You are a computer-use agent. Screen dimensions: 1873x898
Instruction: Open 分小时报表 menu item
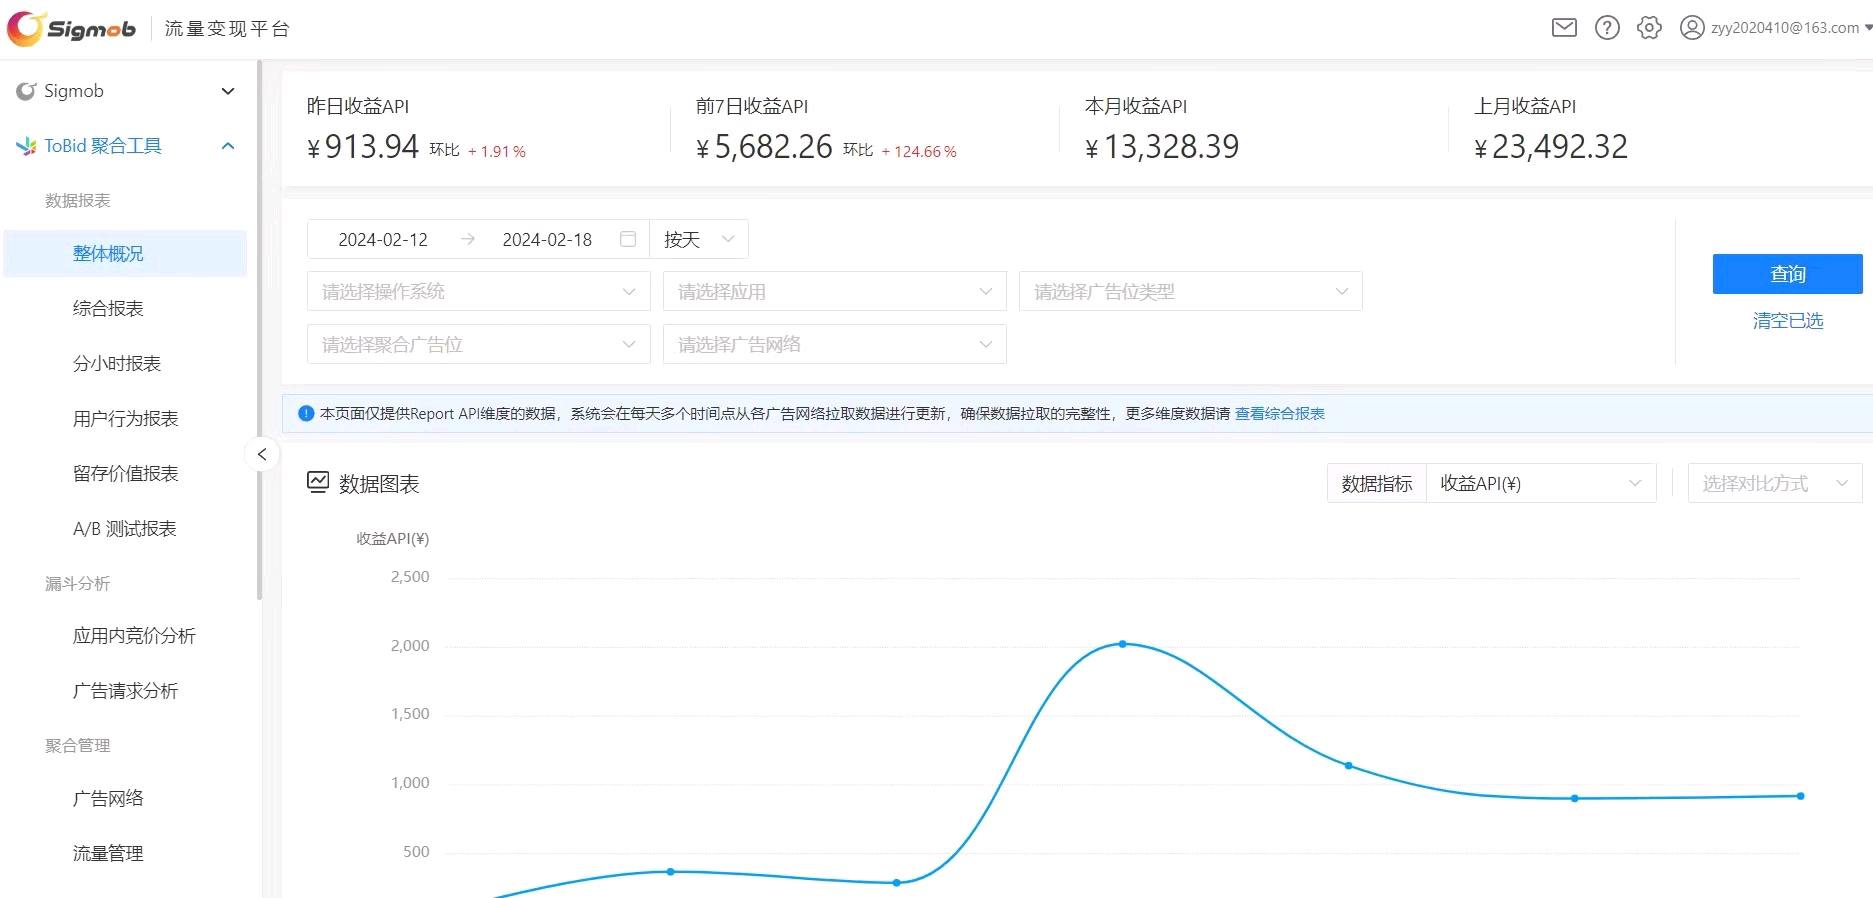click(117, 364)
